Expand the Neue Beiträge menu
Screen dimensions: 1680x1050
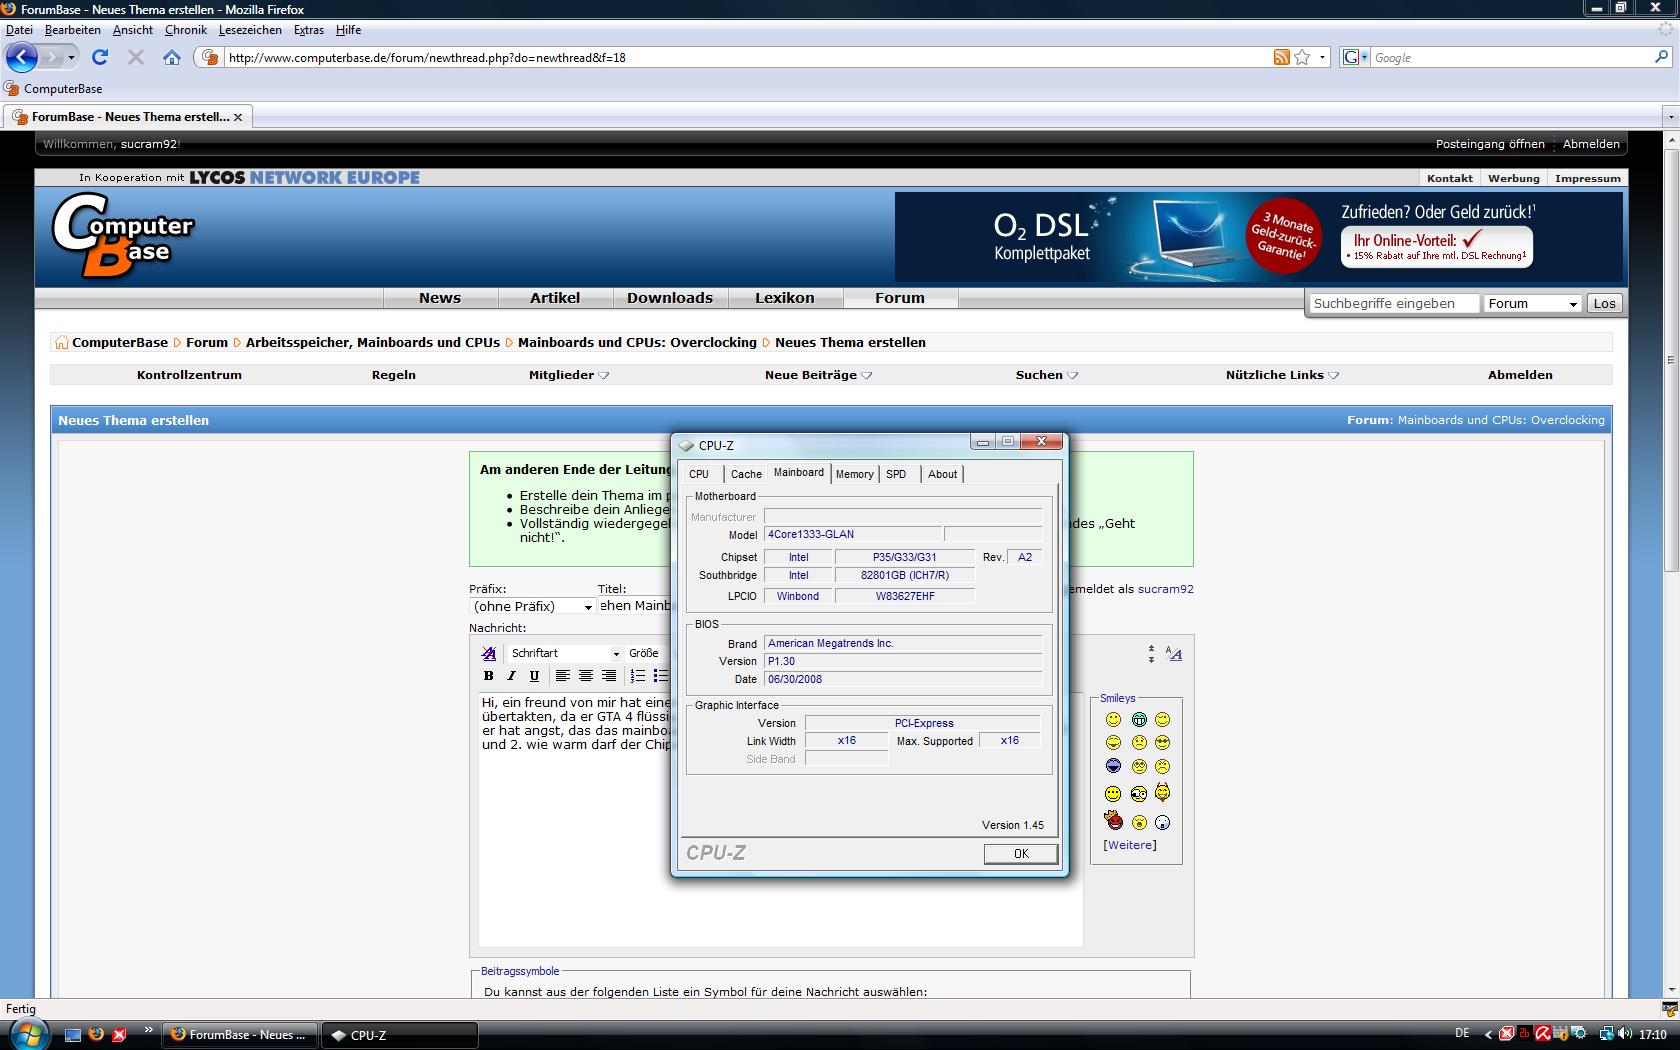pos(818,375)
